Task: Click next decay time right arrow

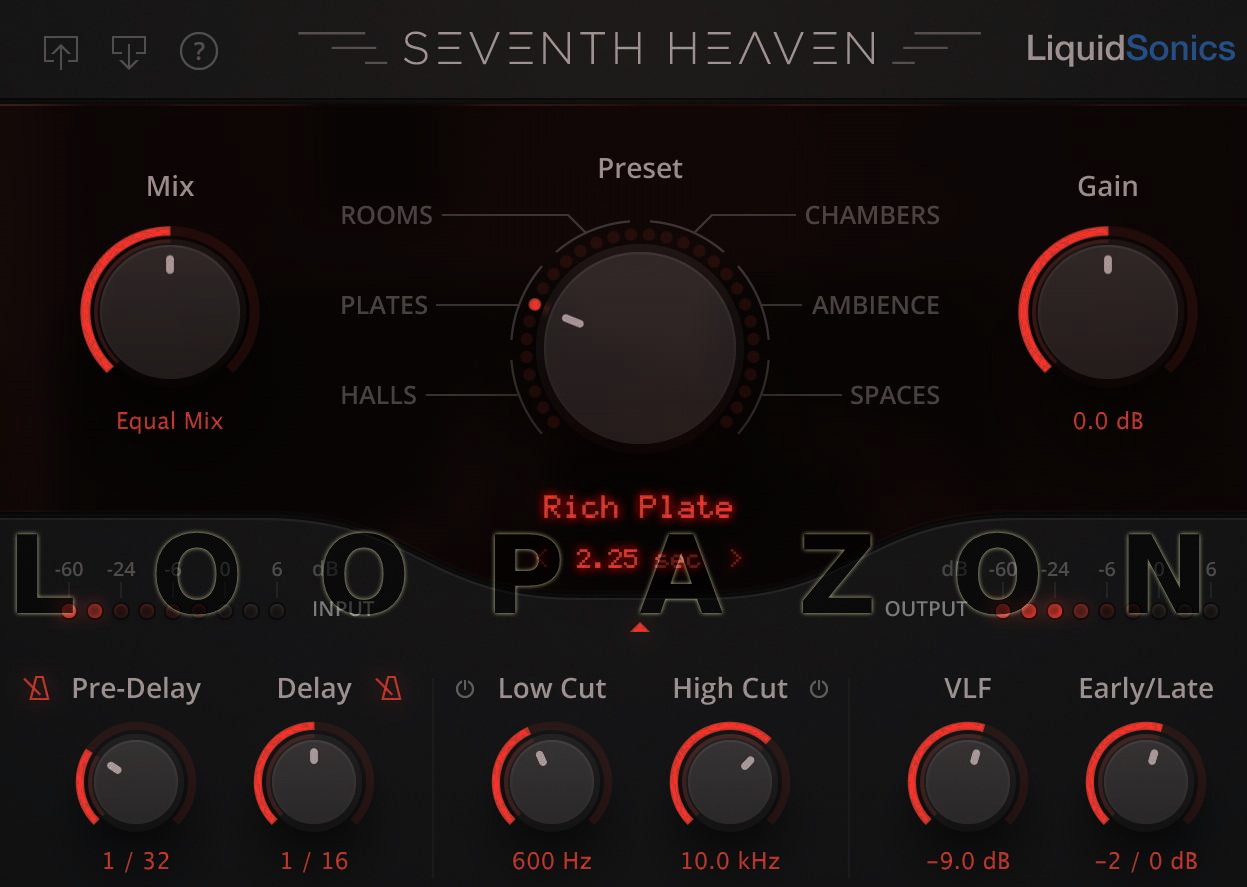Action: pyautogui.click(x=737, y=558)
